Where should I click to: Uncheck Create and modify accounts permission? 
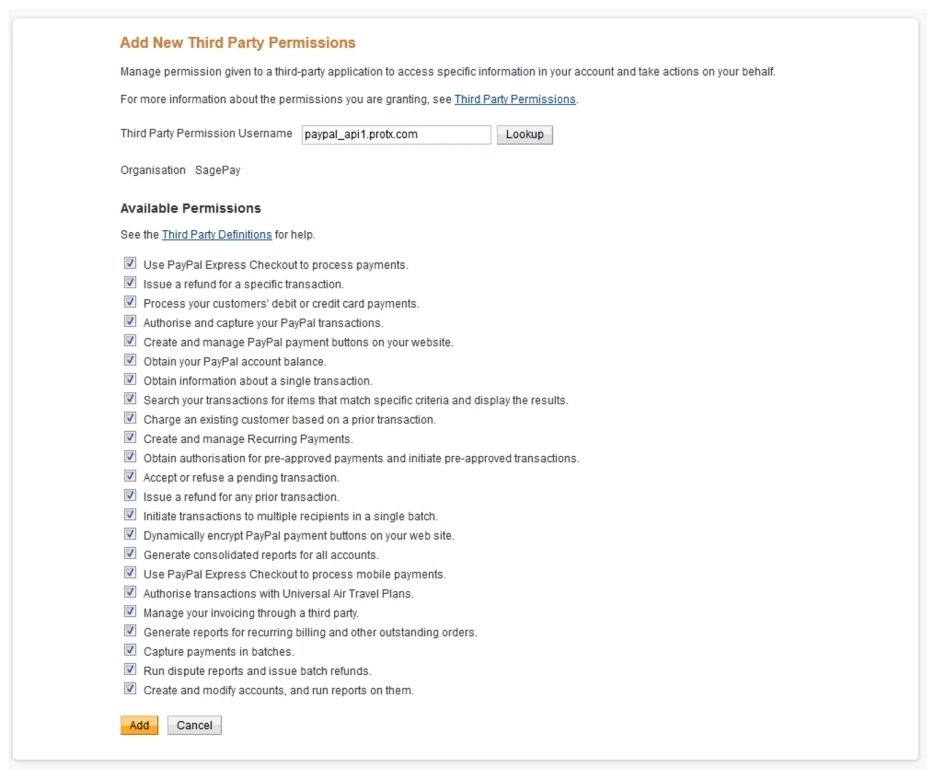point(130,688)
